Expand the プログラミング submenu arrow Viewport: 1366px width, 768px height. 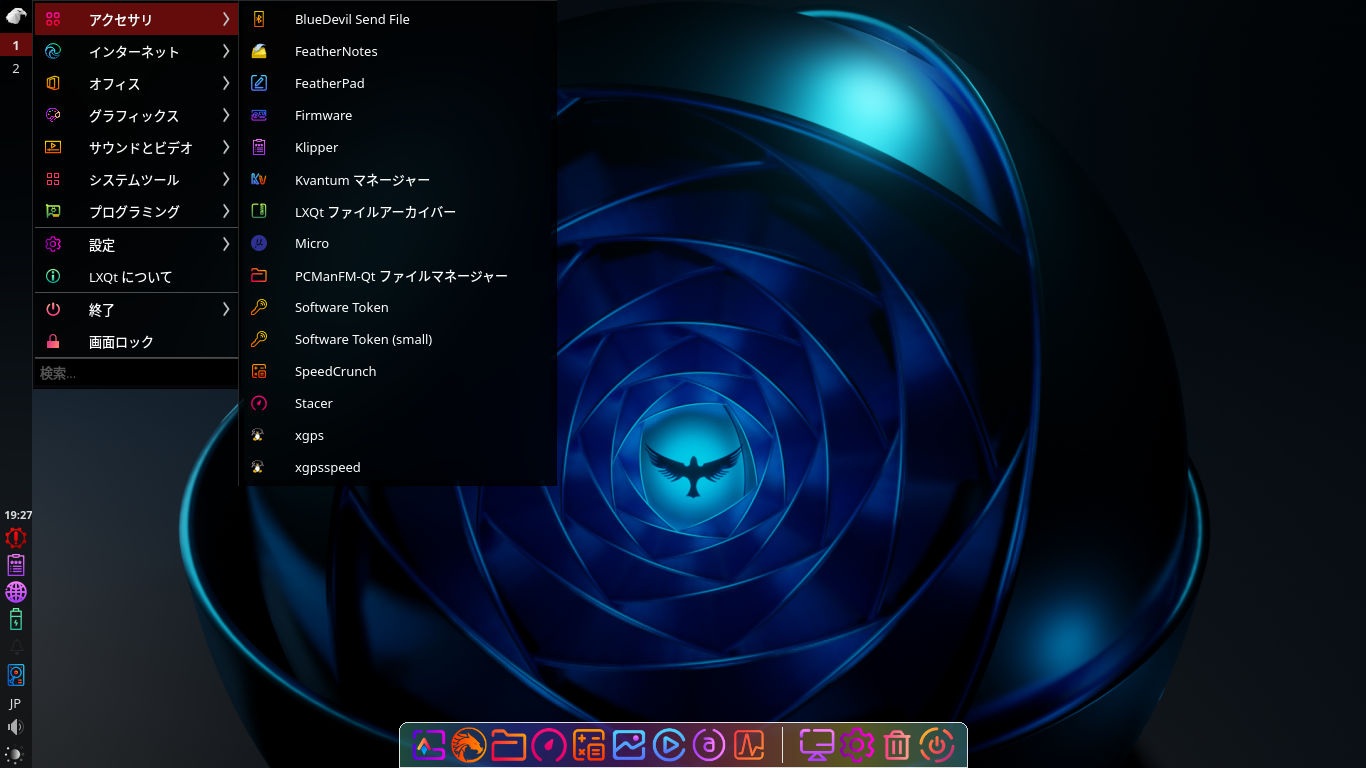(x=226, y=211)
